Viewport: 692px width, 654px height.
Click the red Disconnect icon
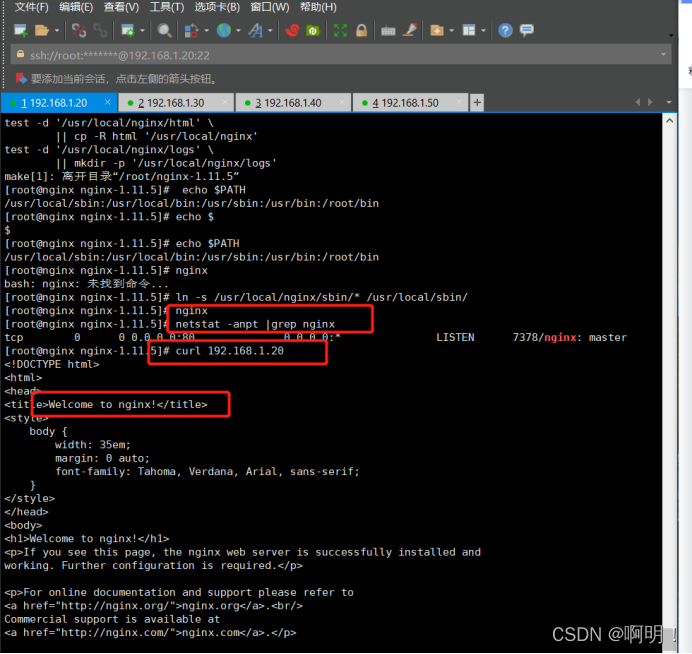coord(79,30)
